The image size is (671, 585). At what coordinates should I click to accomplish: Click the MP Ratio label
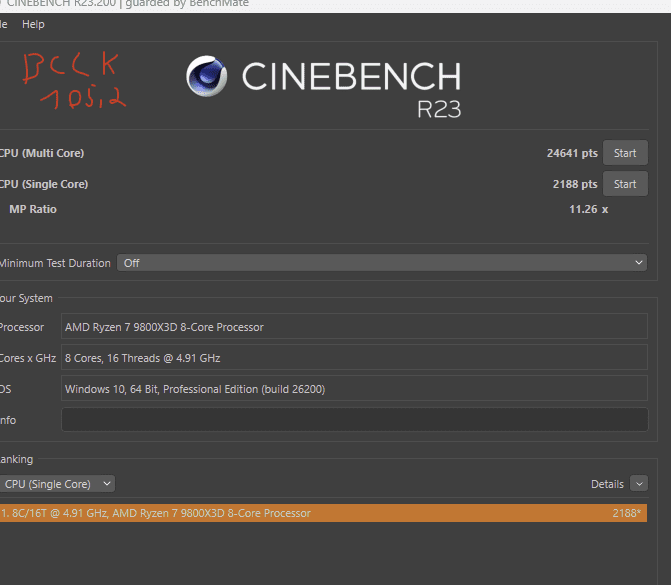(33, 209)
